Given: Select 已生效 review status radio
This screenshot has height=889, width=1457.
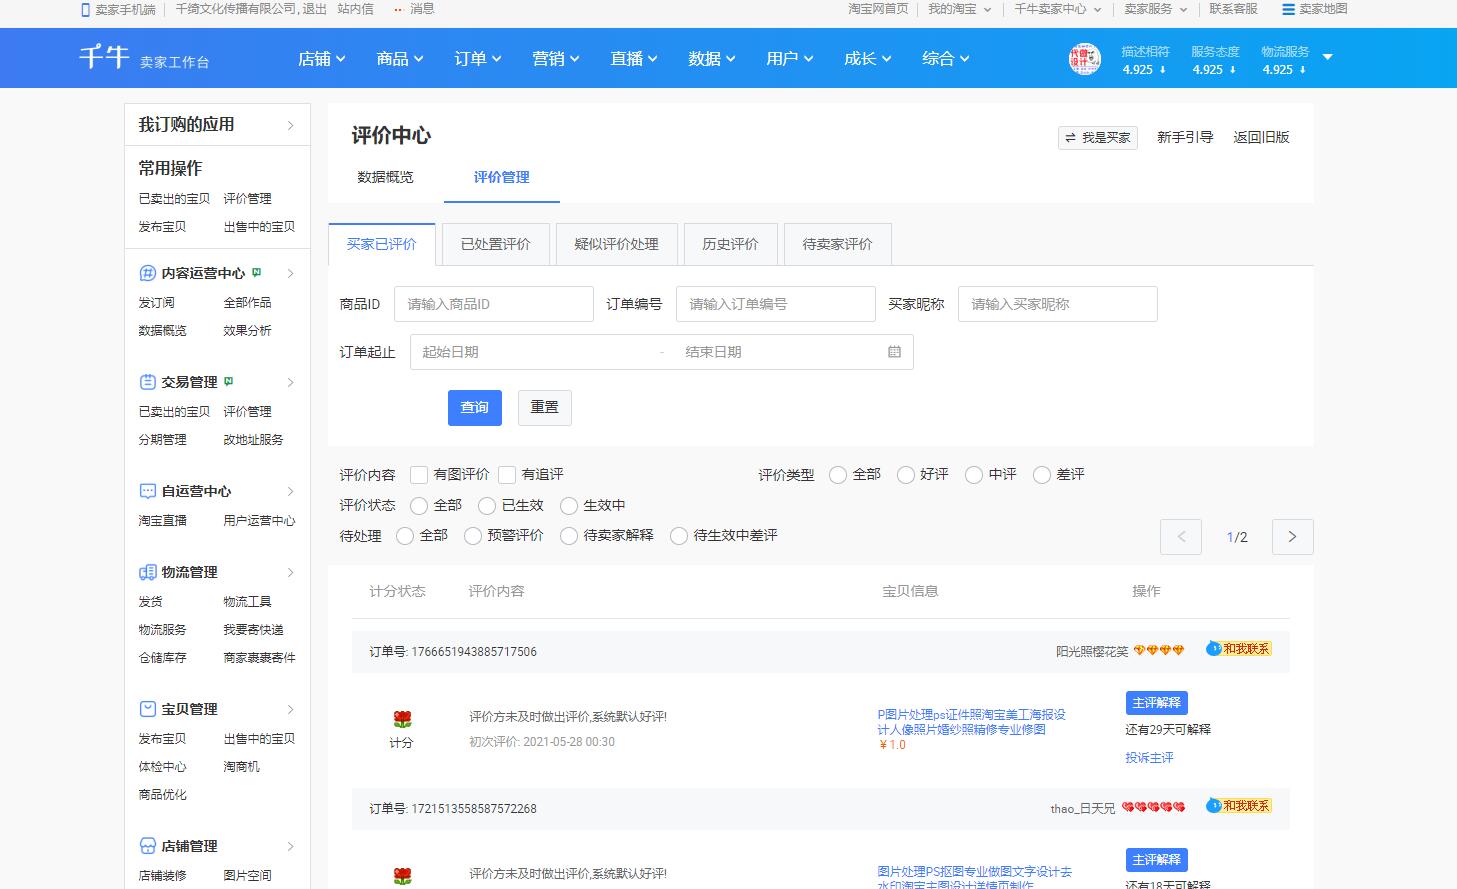Looking at the screenshot, I should 487,506.
